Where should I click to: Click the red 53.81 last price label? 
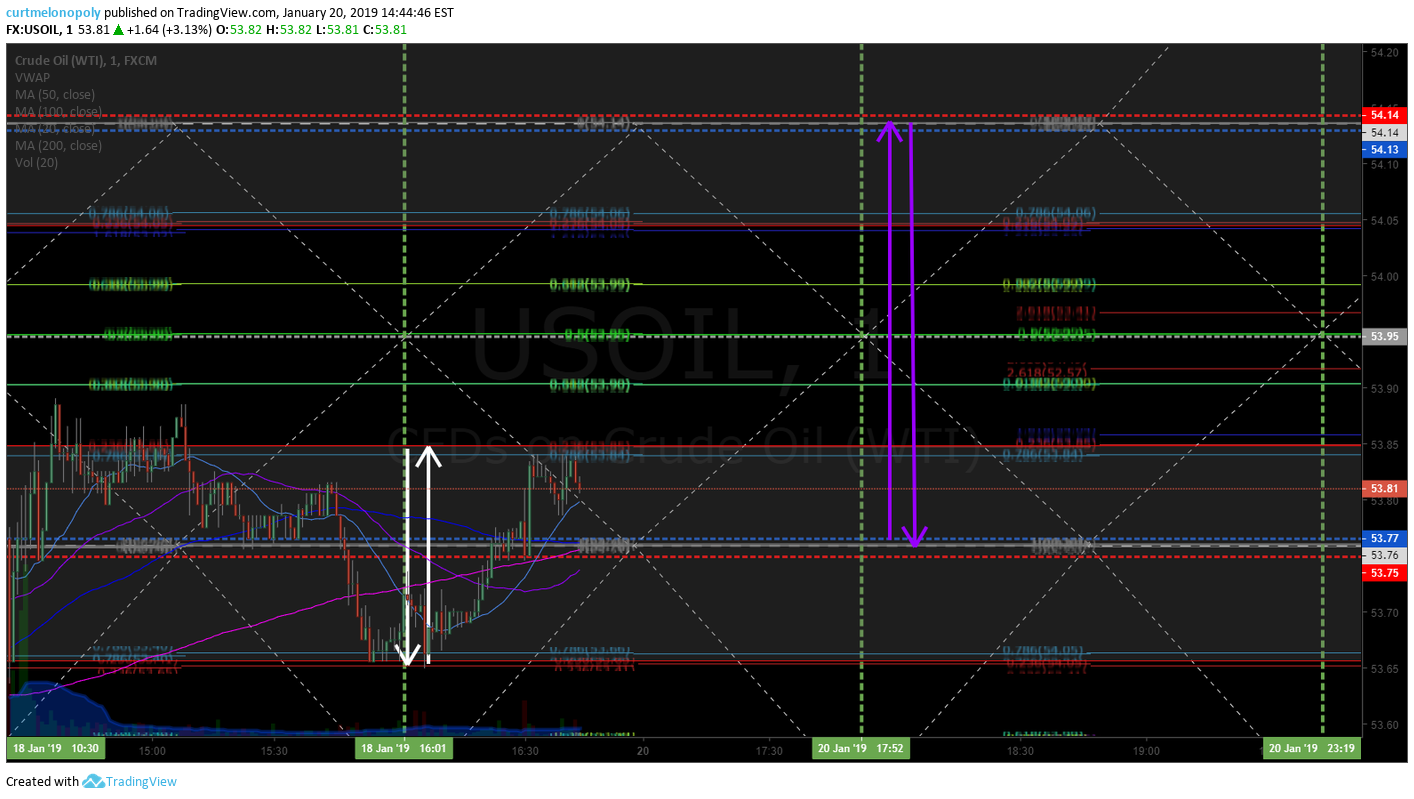click(1385, 489)
